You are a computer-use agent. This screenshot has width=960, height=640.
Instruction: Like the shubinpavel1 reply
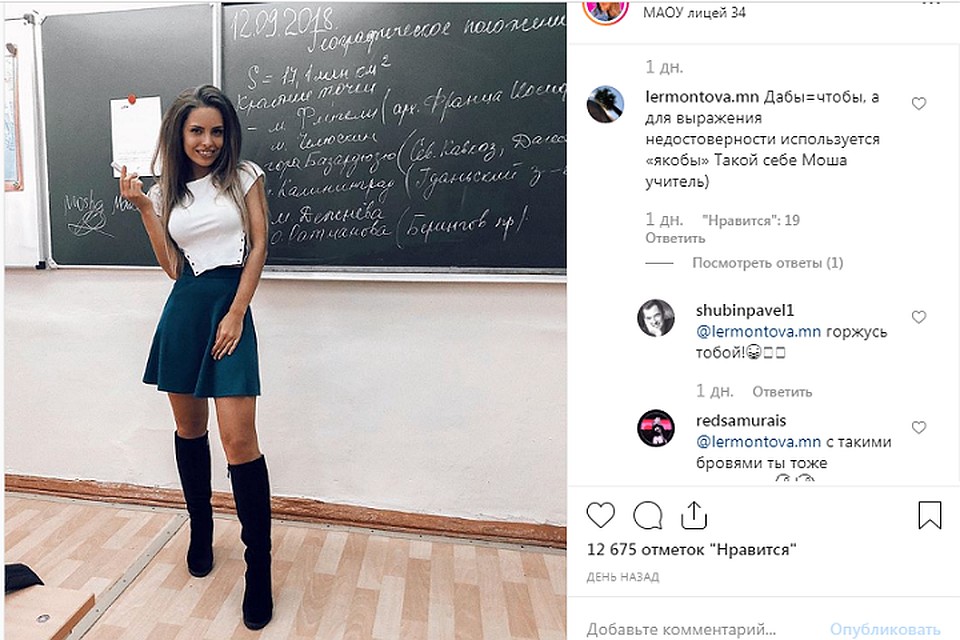(x=918, y=317)
